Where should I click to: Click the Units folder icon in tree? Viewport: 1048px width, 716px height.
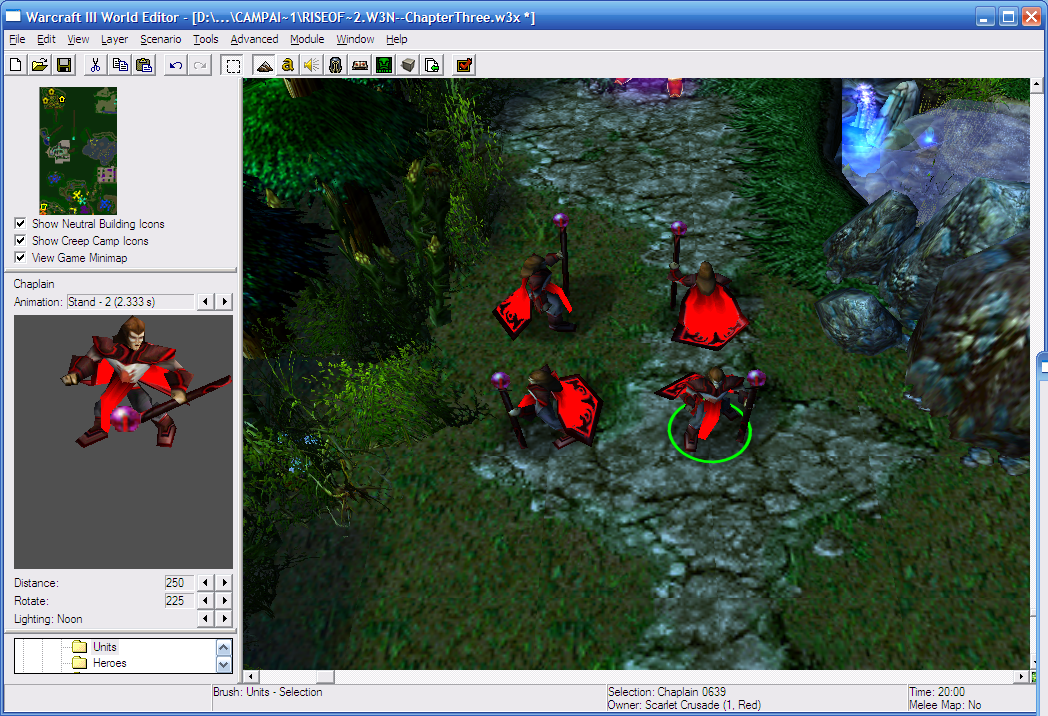coord(80,646)
